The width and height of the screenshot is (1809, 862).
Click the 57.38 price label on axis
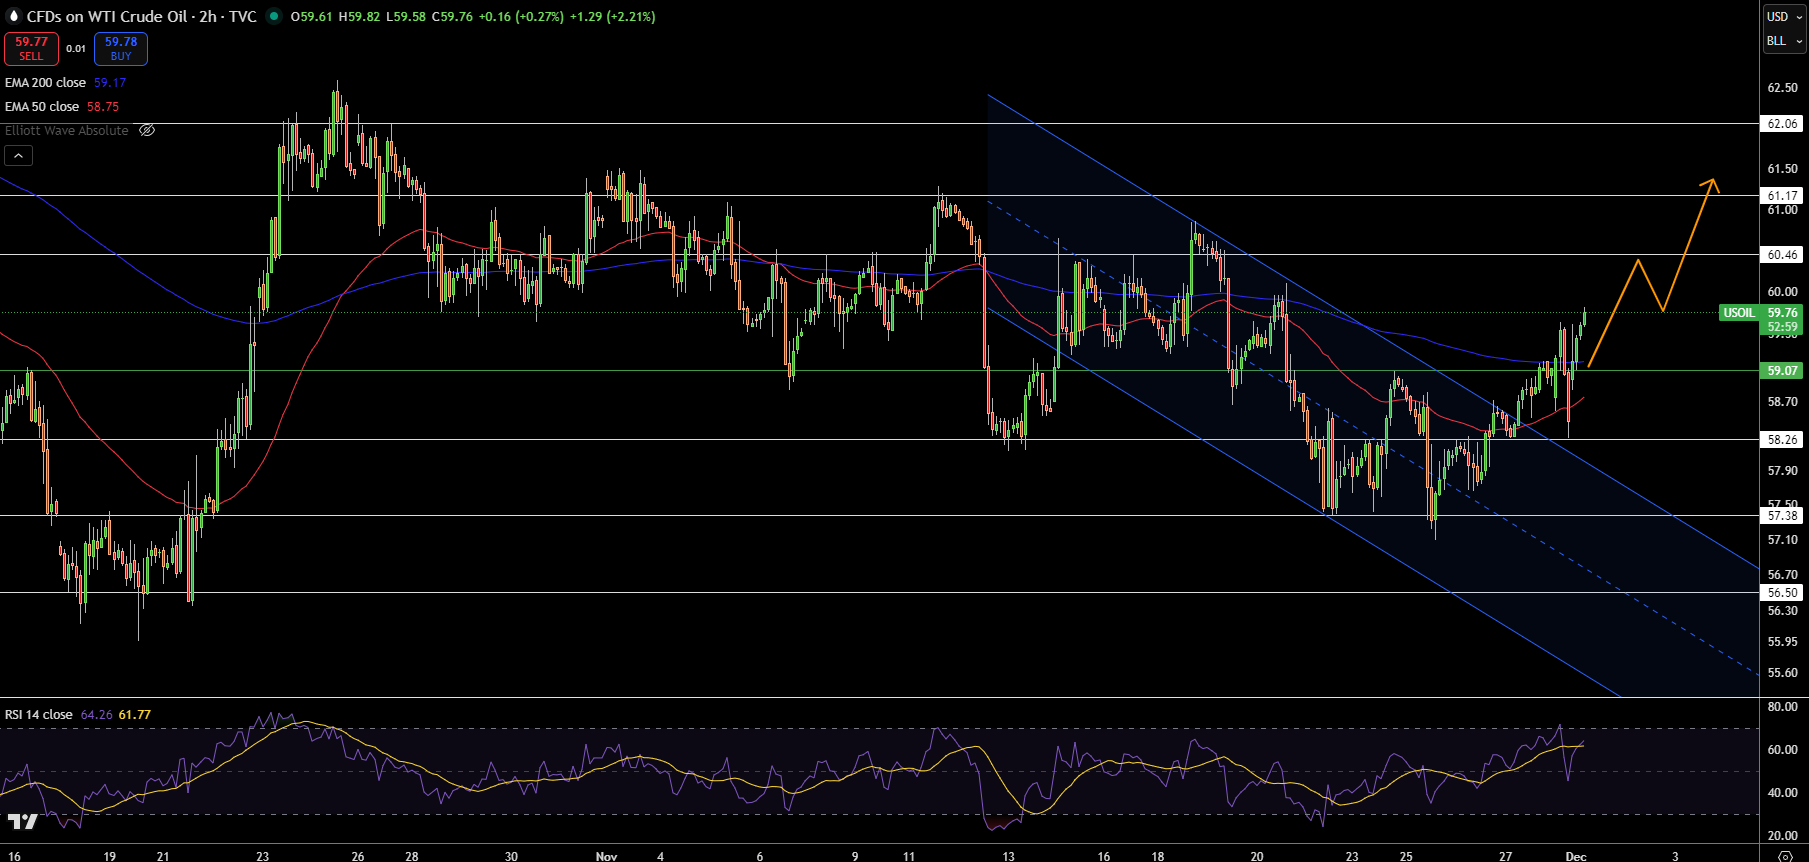tap(1782, 516)
